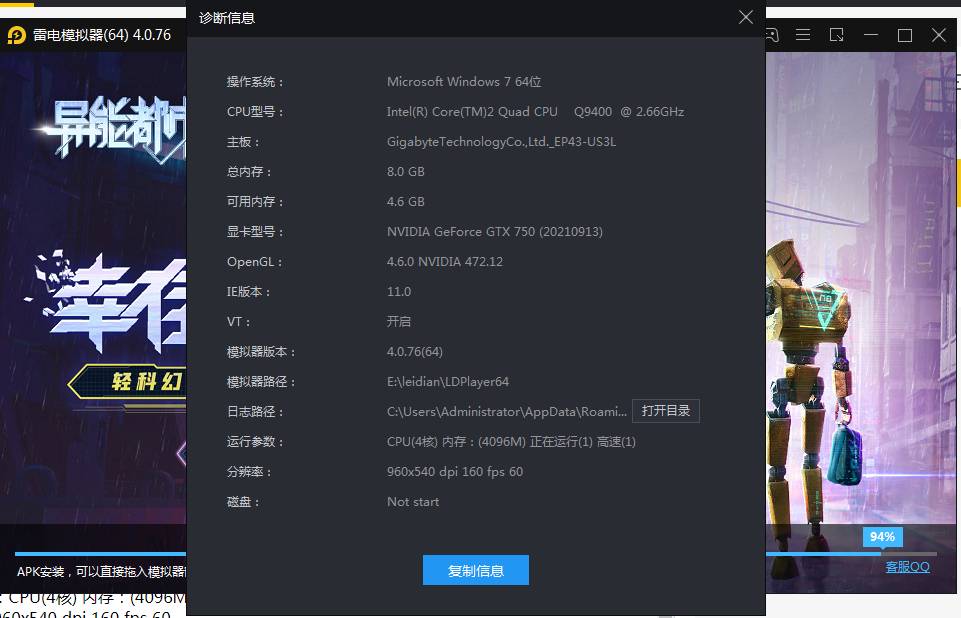Viewport: 961px width, 618px height.
Task: Click the 94% loading progress bar
Action: click(850, 553)
